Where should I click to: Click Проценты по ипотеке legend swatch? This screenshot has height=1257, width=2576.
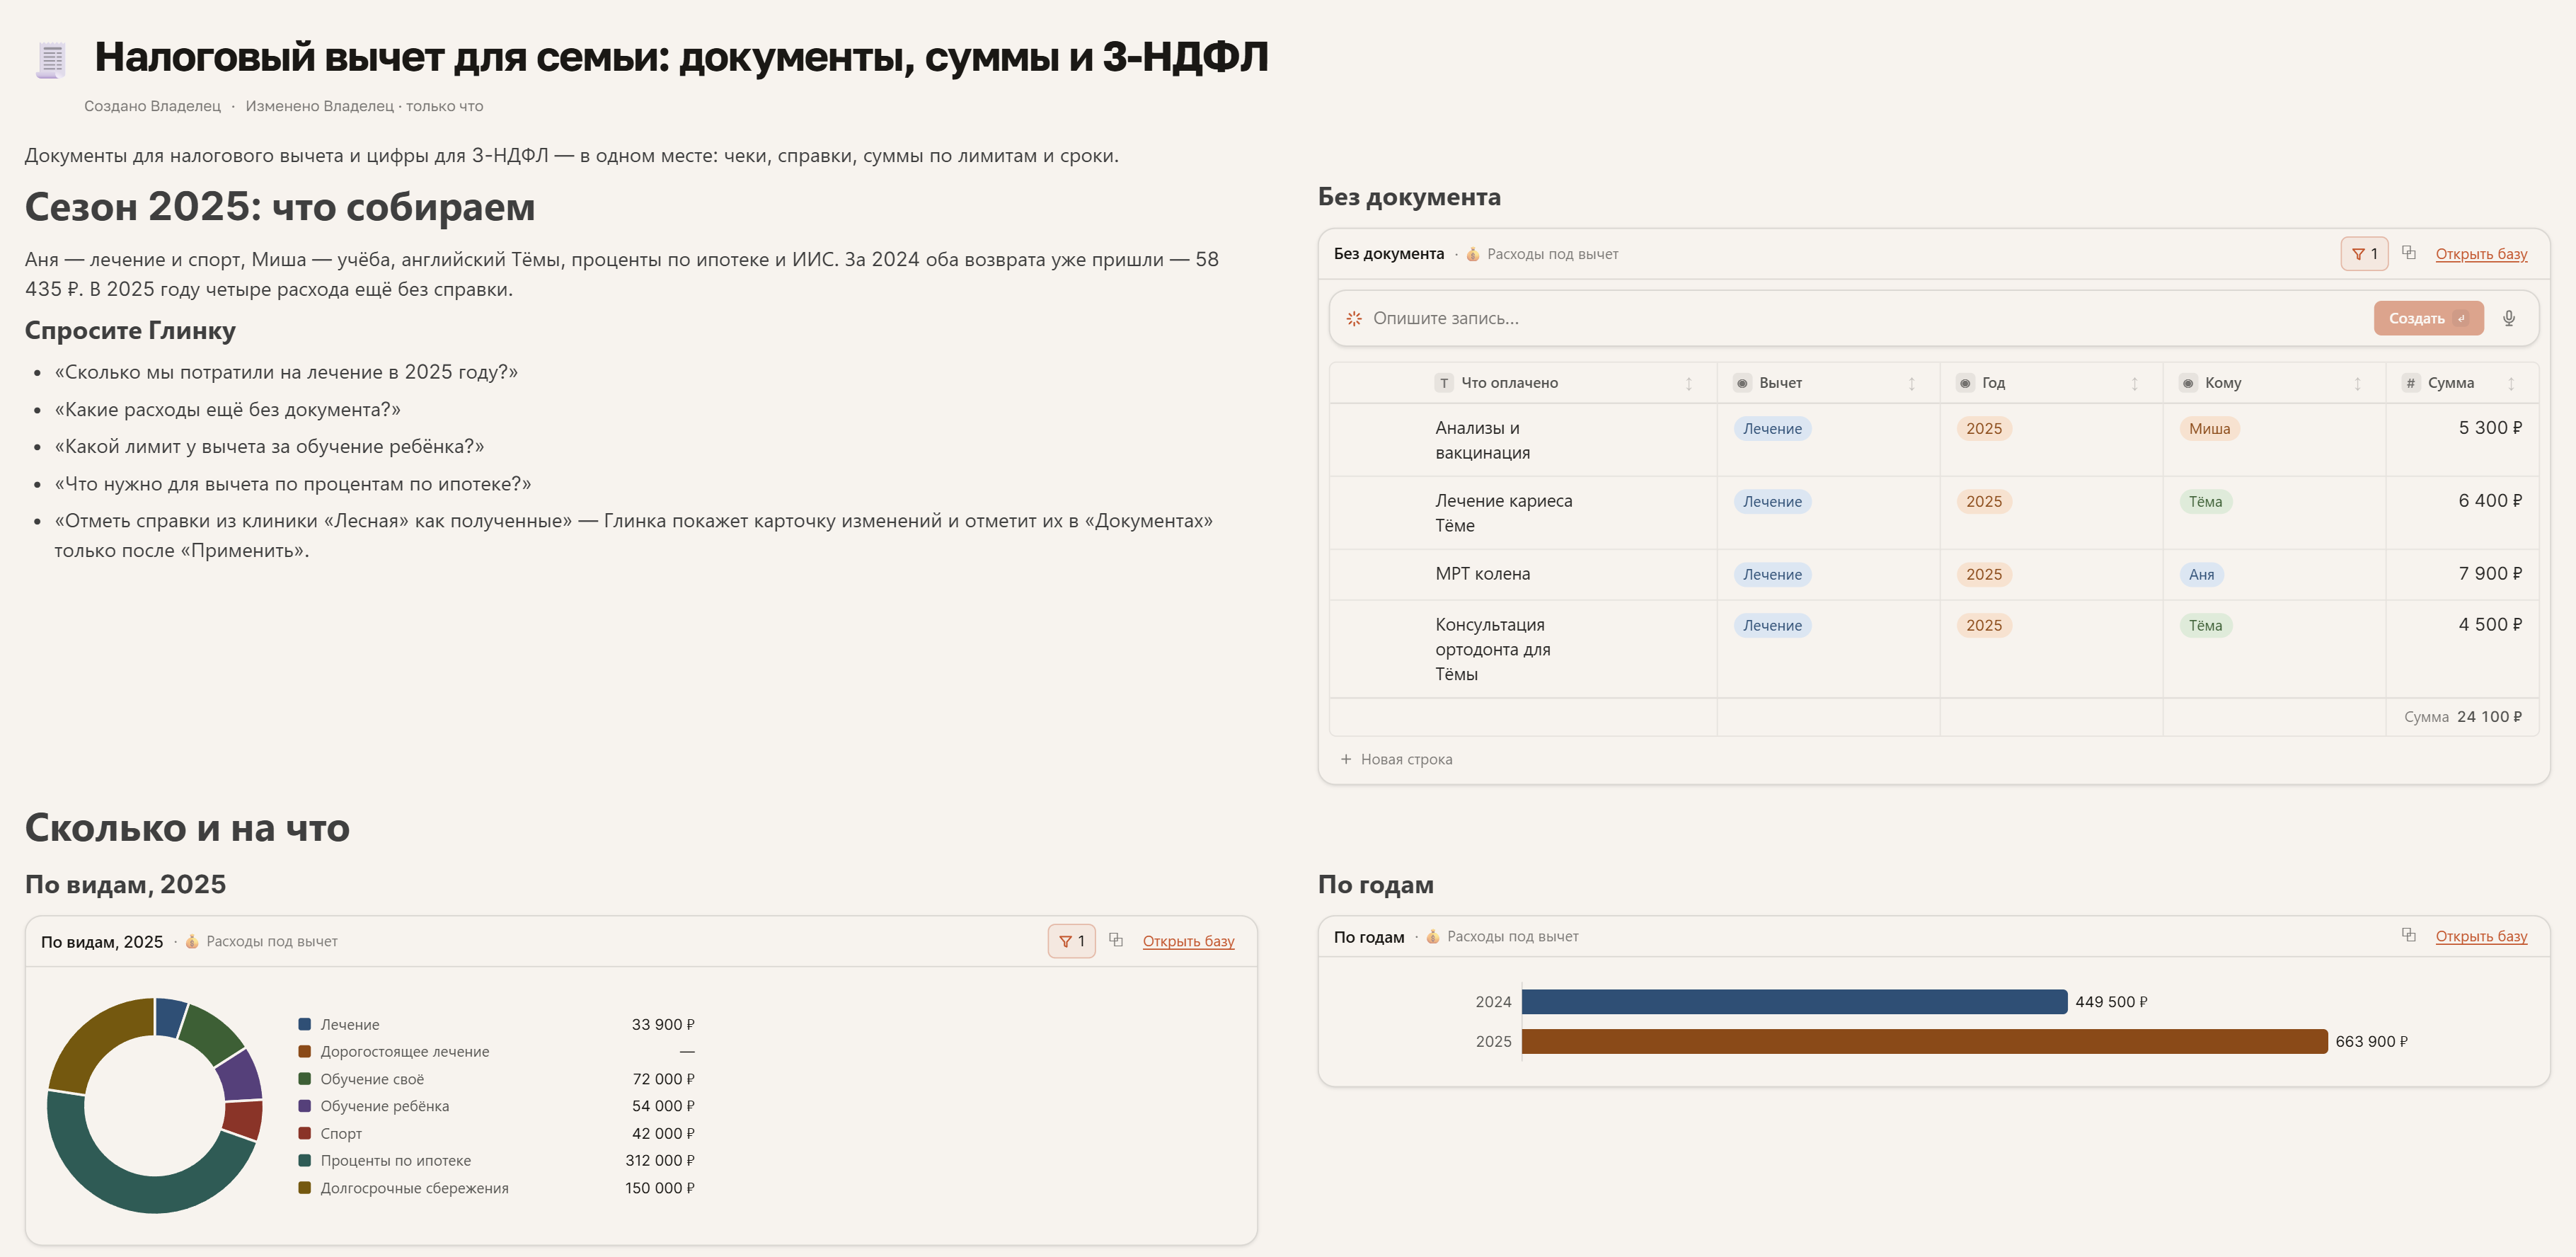point(305,1160)
